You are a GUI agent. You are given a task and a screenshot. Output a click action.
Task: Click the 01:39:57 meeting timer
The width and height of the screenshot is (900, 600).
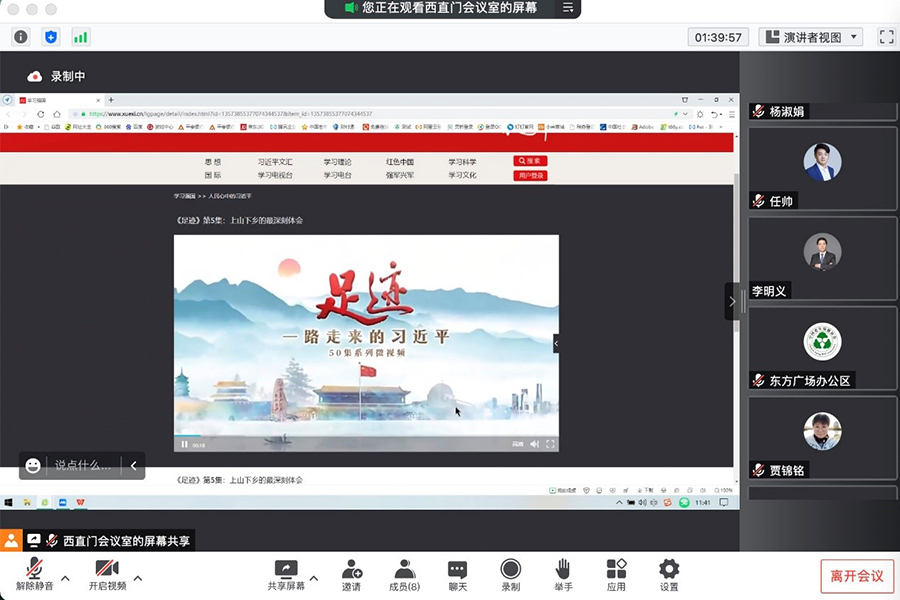coord(718,37)
